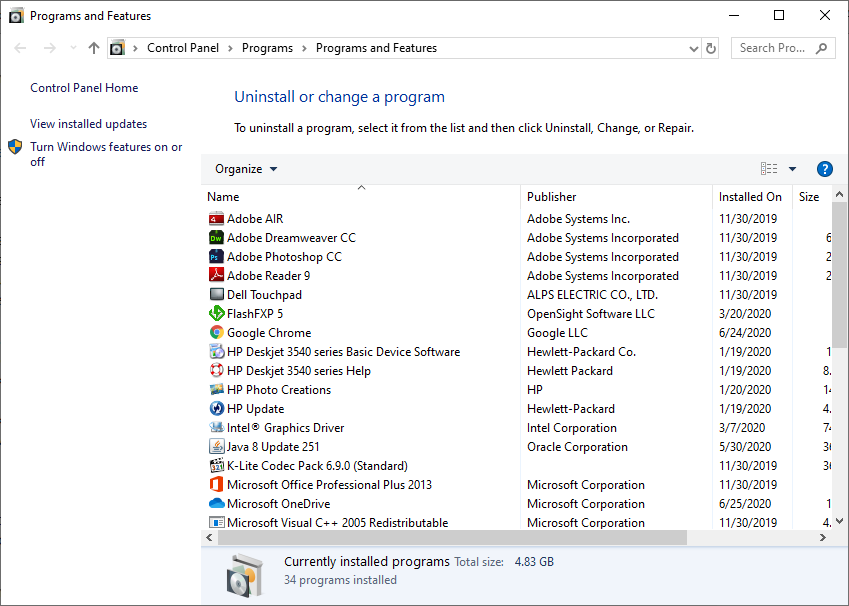Click the Control Panel breadcrumb
Screen dimensions: 849x606
coord(183,48)
